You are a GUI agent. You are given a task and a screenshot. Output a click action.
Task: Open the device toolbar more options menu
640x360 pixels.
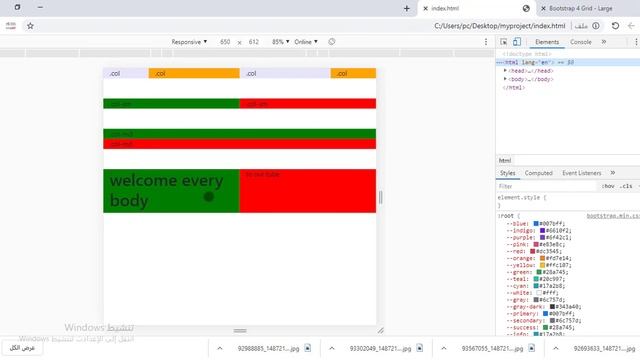point(486,42)
